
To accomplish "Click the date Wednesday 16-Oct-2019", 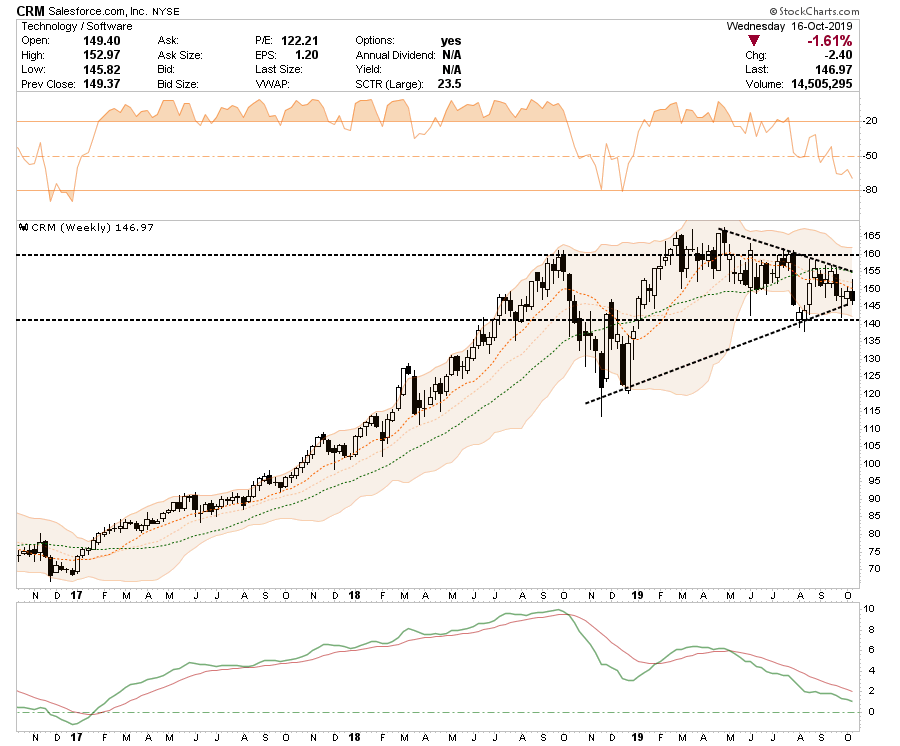I will tap(789, 26).
